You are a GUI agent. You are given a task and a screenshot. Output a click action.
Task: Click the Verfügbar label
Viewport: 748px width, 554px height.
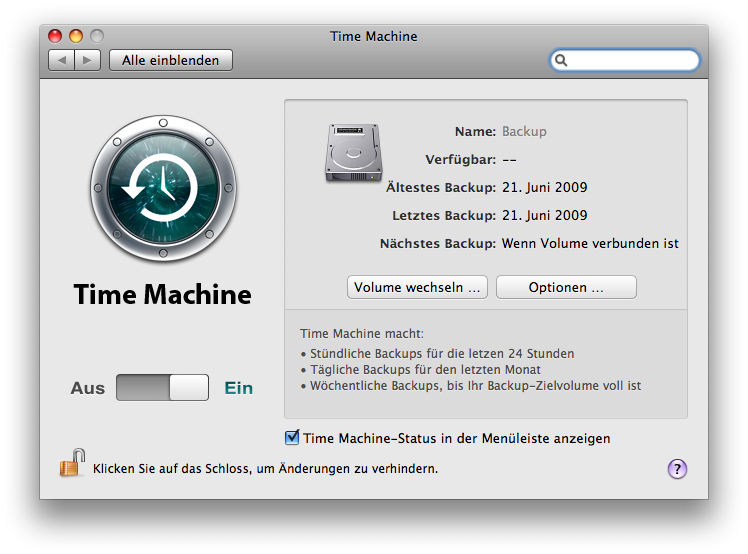pyautogui.click(x=460, y=159)
